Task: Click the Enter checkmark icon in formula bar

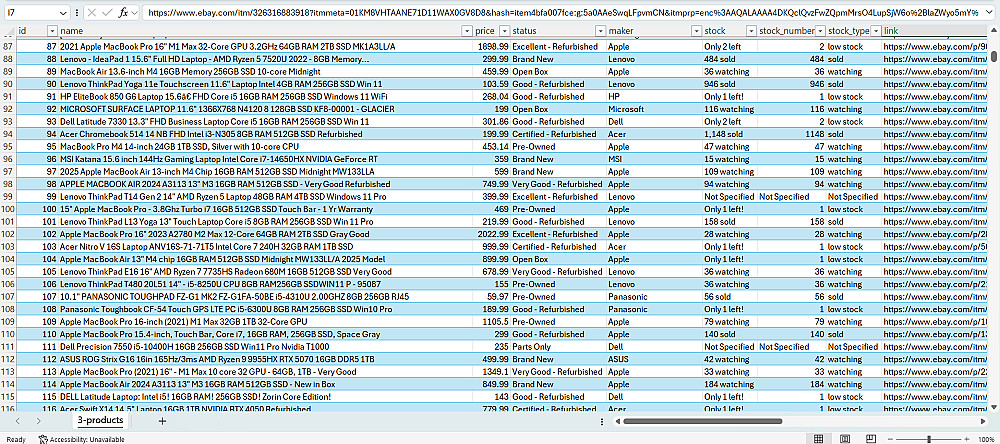Action: coord(107,13)
